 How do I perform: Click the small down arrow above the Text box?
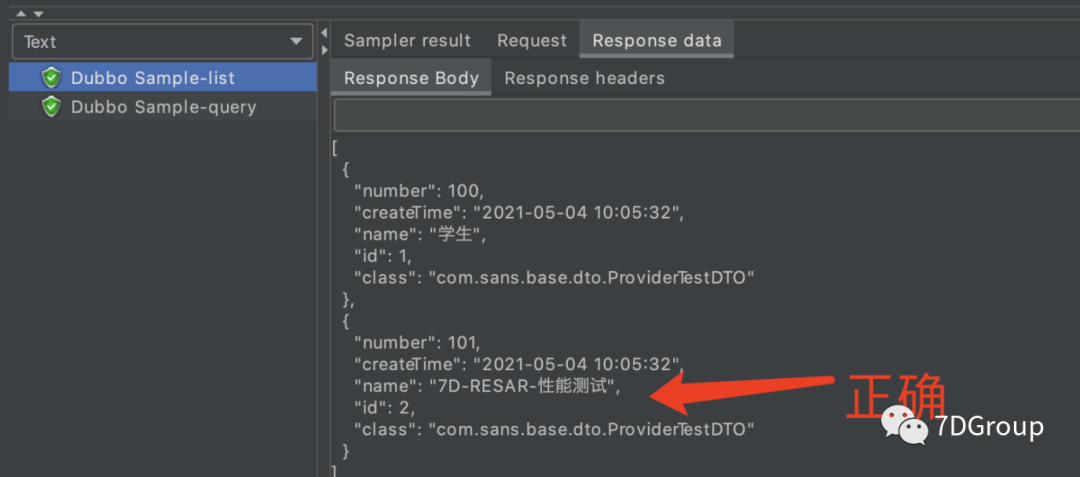38,13
